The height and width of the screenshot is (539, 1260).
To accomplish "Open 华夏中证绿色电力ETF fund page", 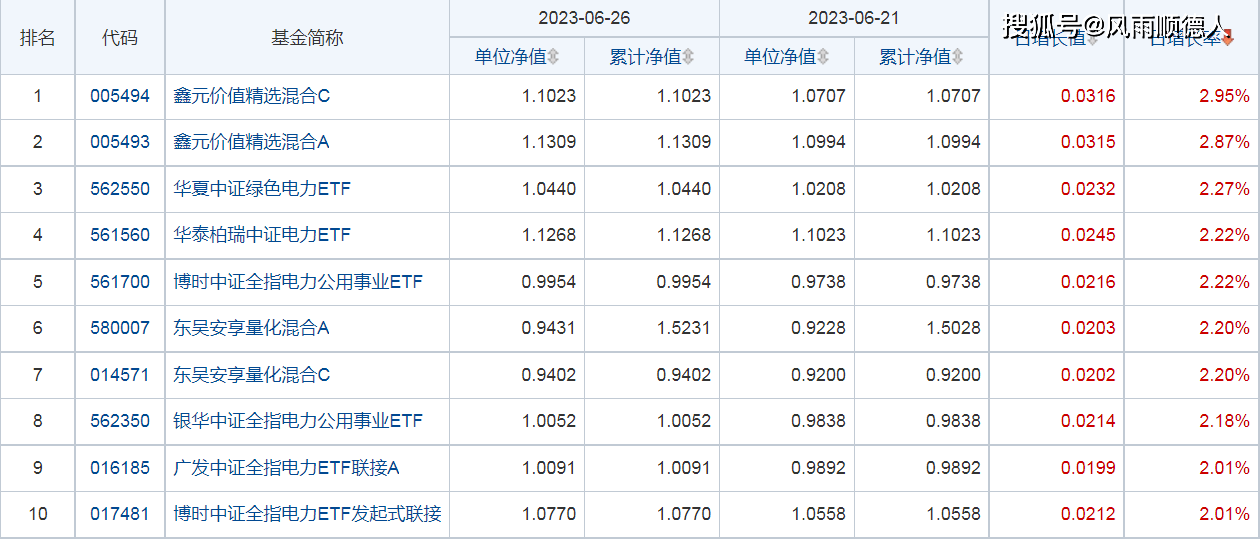I will click(262, 189).
